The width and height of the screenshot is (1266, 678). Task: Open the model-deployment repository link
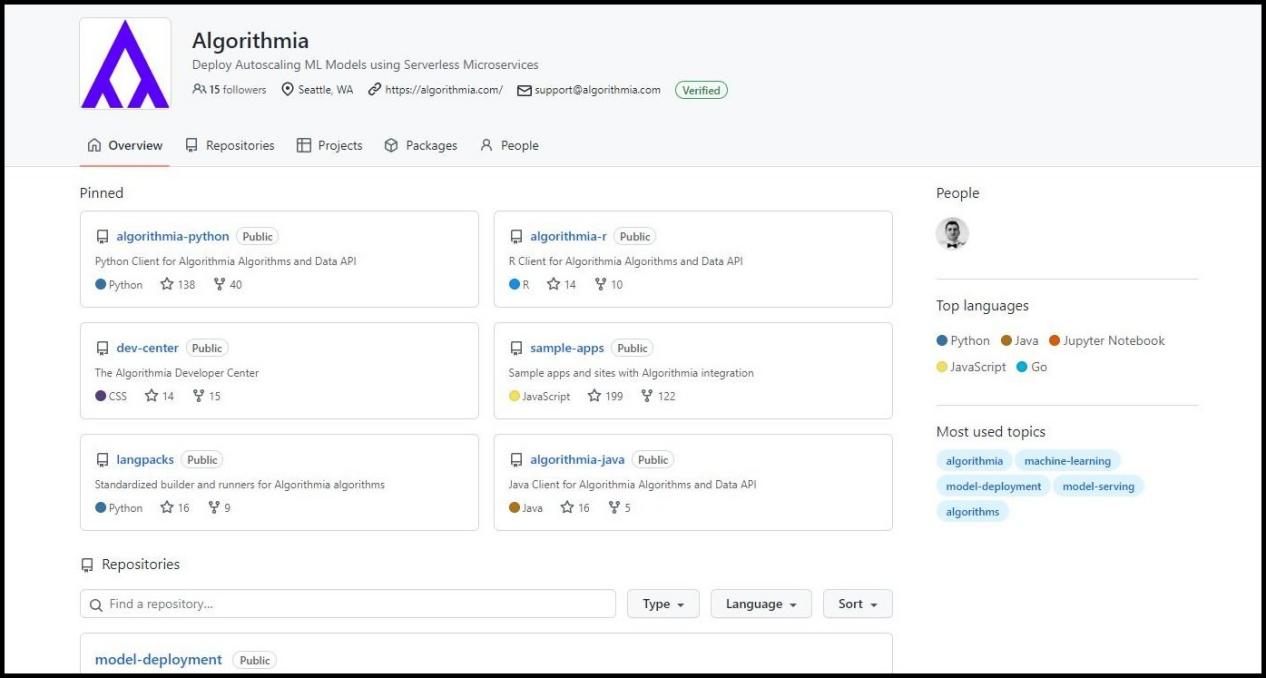158,660
